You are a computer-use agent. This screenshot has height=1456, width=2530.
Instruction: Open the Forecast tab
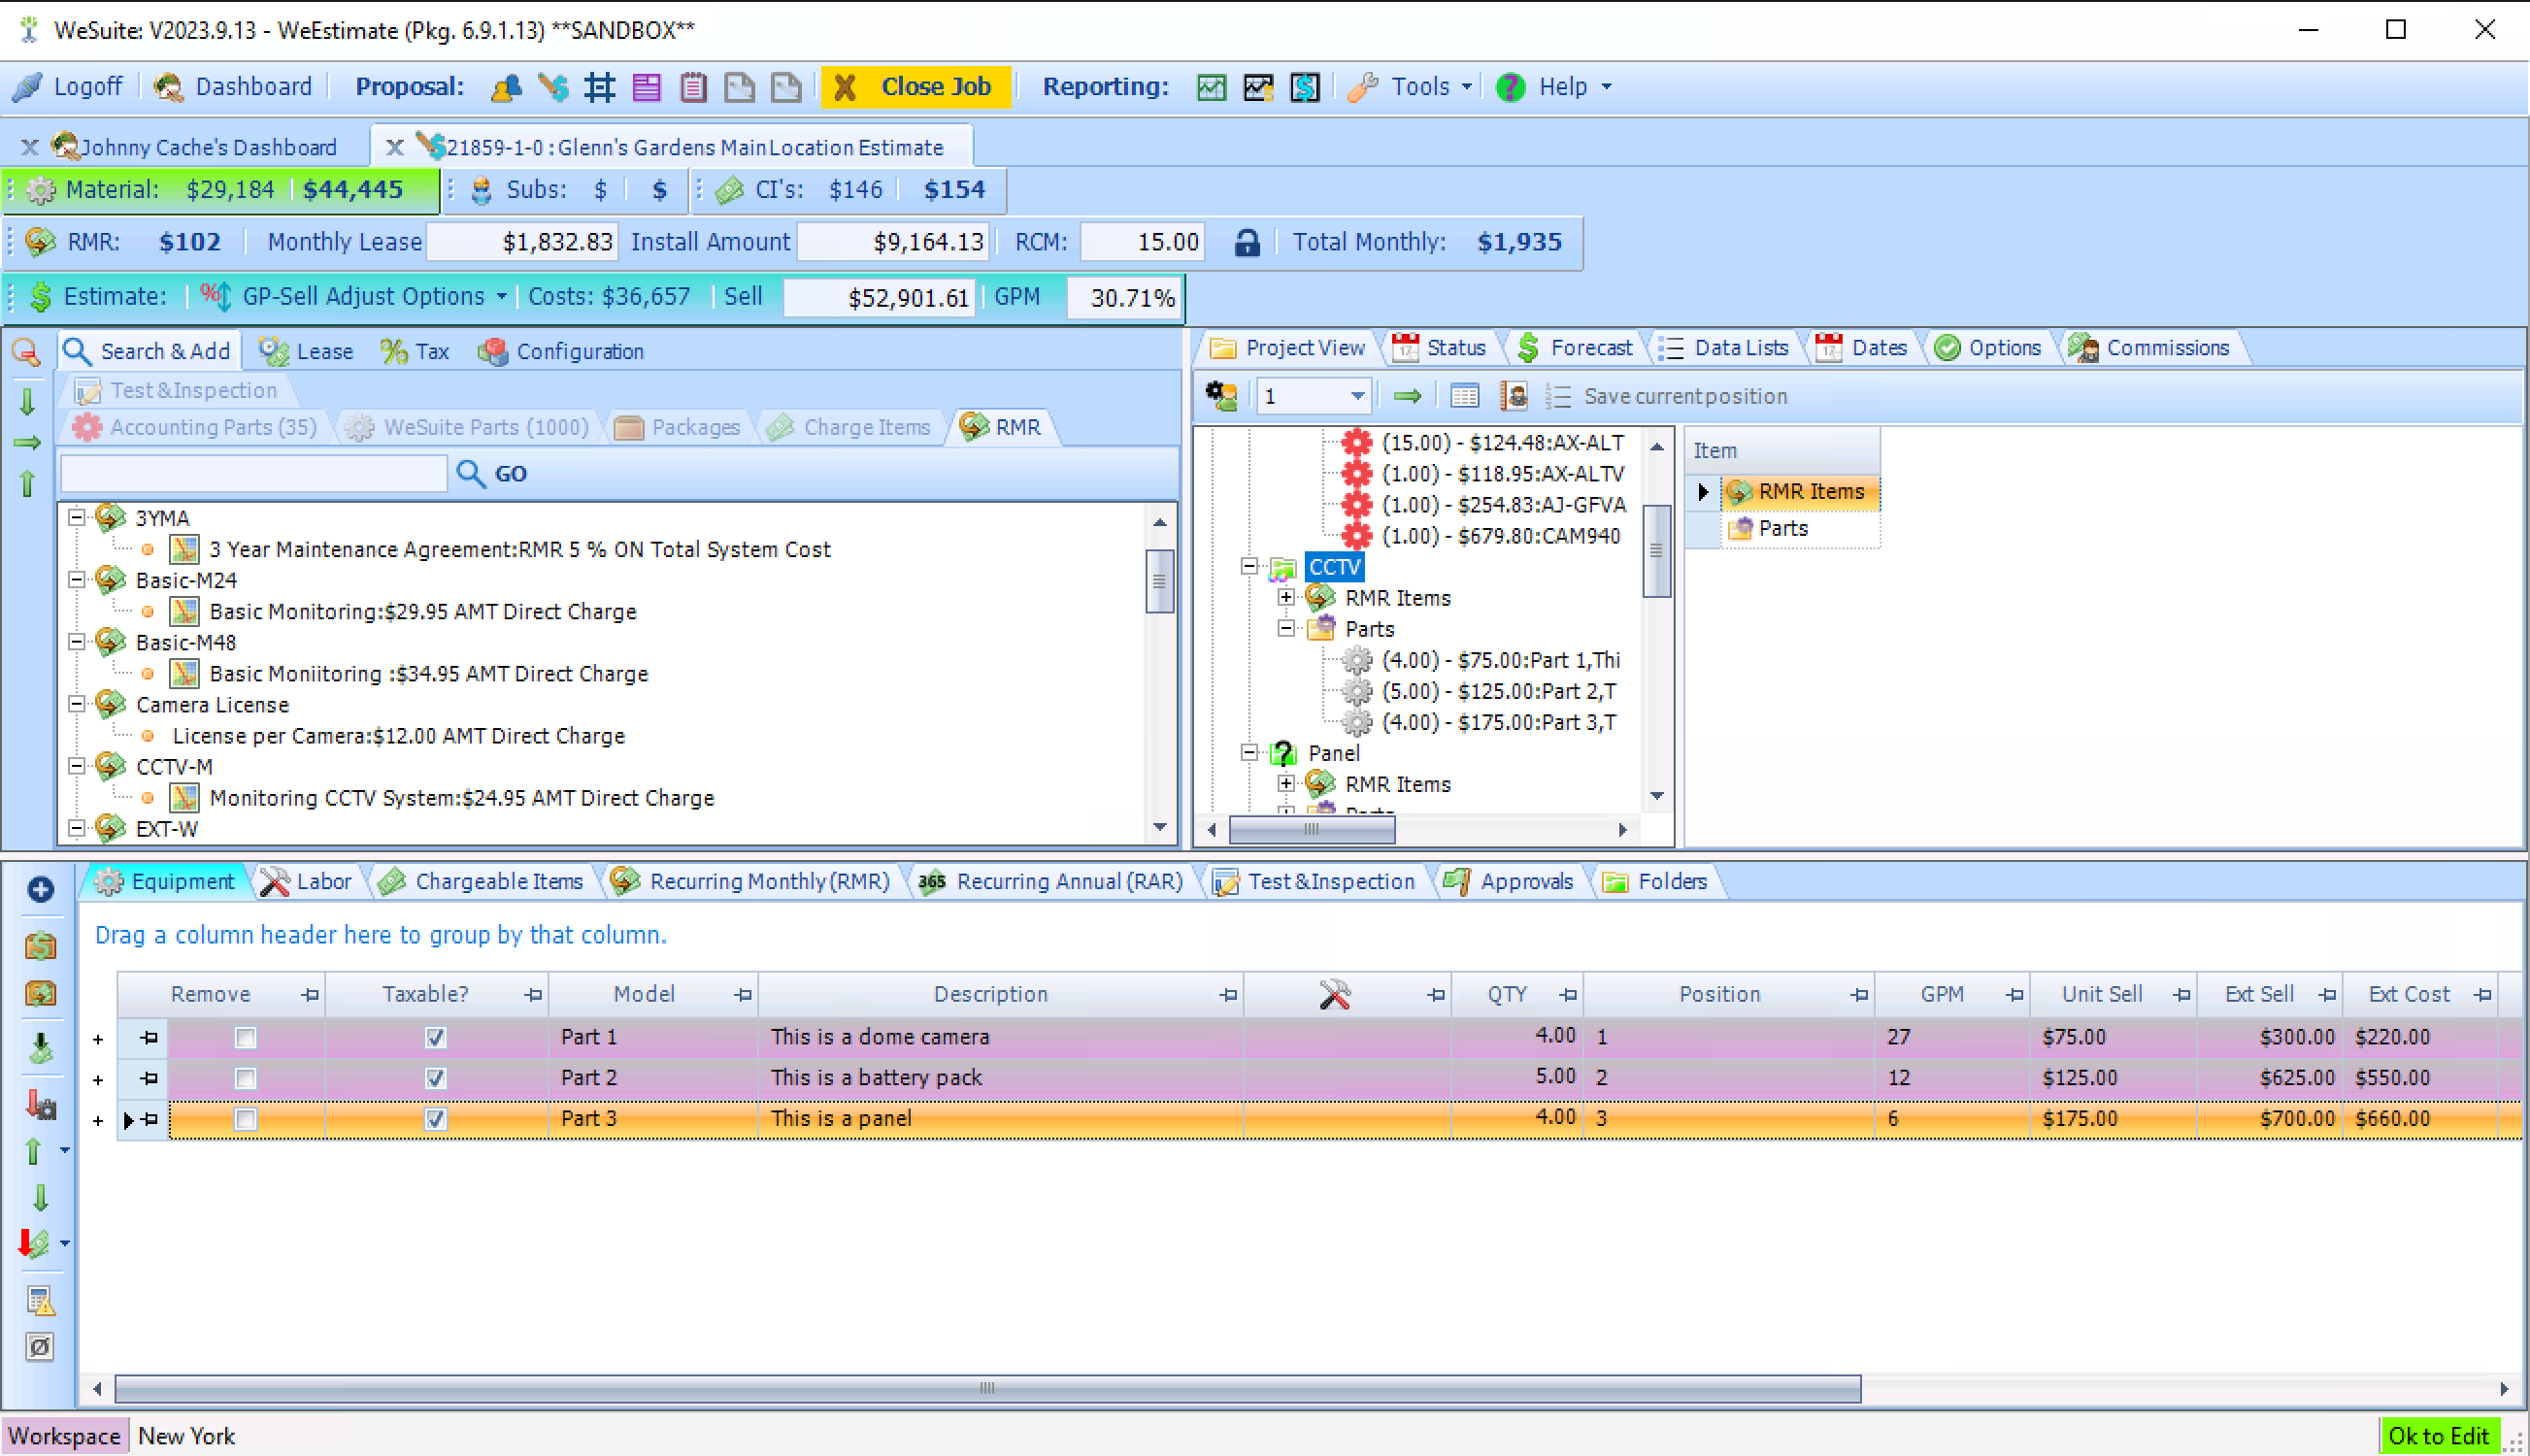[1575, 348]
